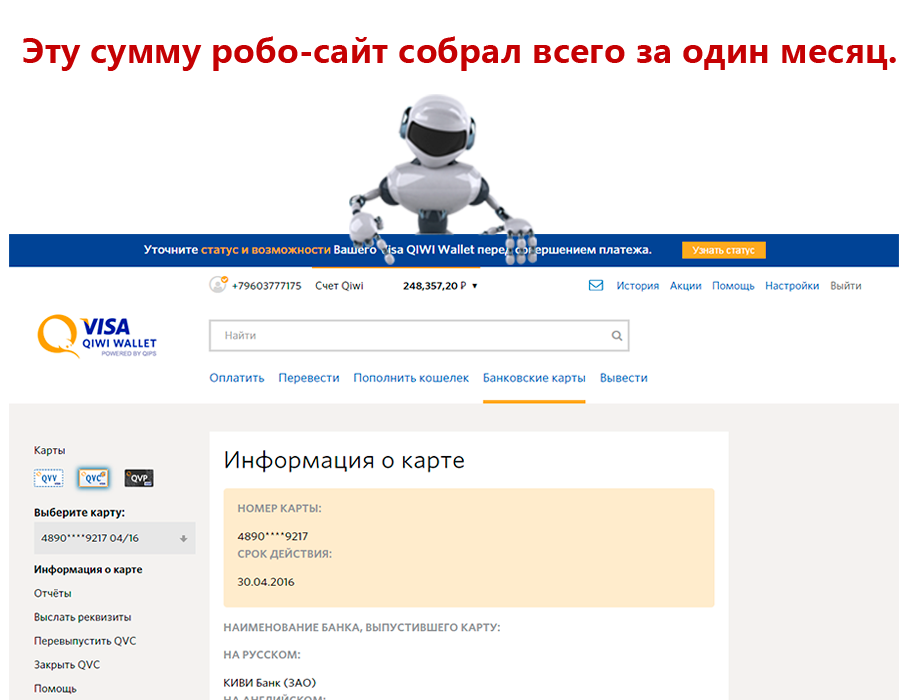Open sidebar Помощь entry
The width and height of the screenshot is (910, 700).
tap(55, 688)
